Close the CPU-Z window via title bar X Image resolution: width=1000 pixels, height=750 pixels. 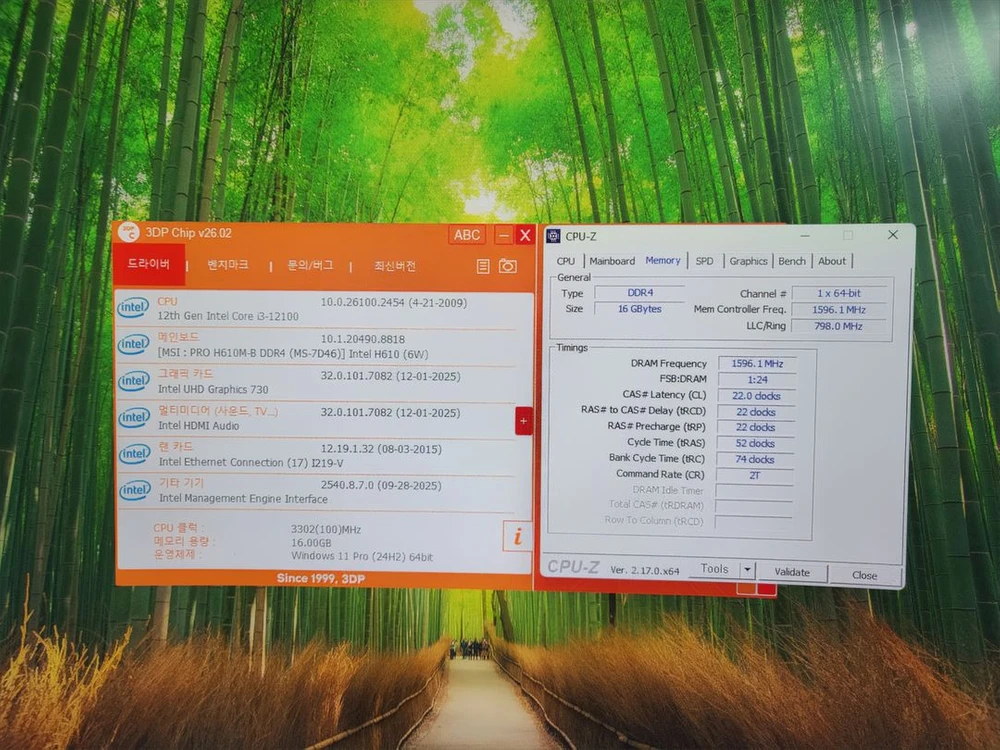coord(892,235)
